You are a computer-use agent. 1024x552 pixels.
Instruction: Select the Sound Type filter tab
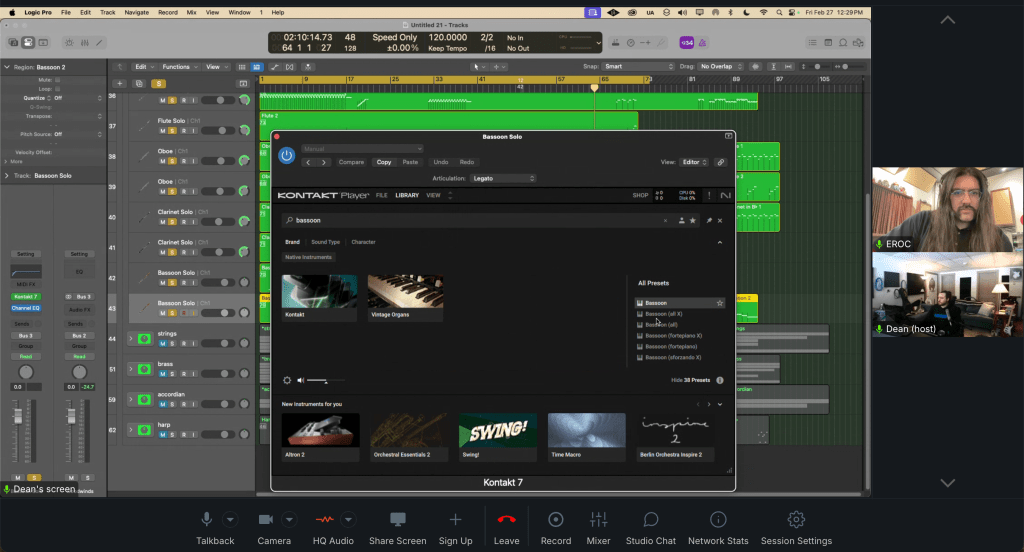click(x=325, y=242)
